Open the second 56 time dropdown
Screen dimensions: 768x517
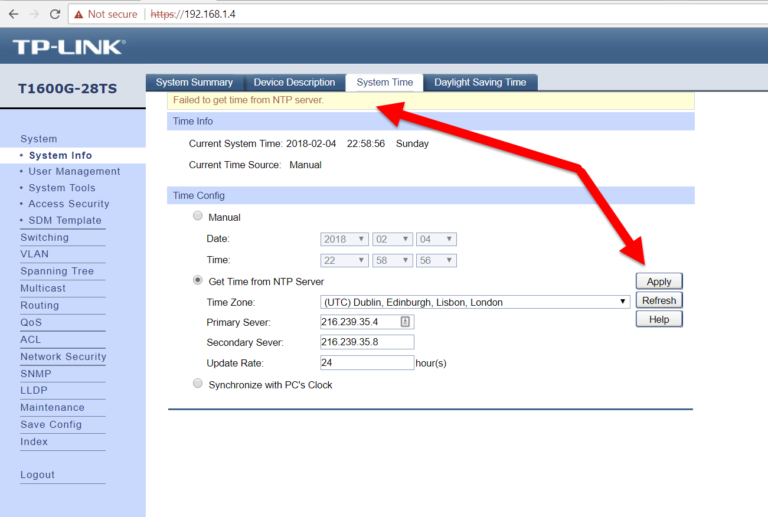[x=436, y=260]
